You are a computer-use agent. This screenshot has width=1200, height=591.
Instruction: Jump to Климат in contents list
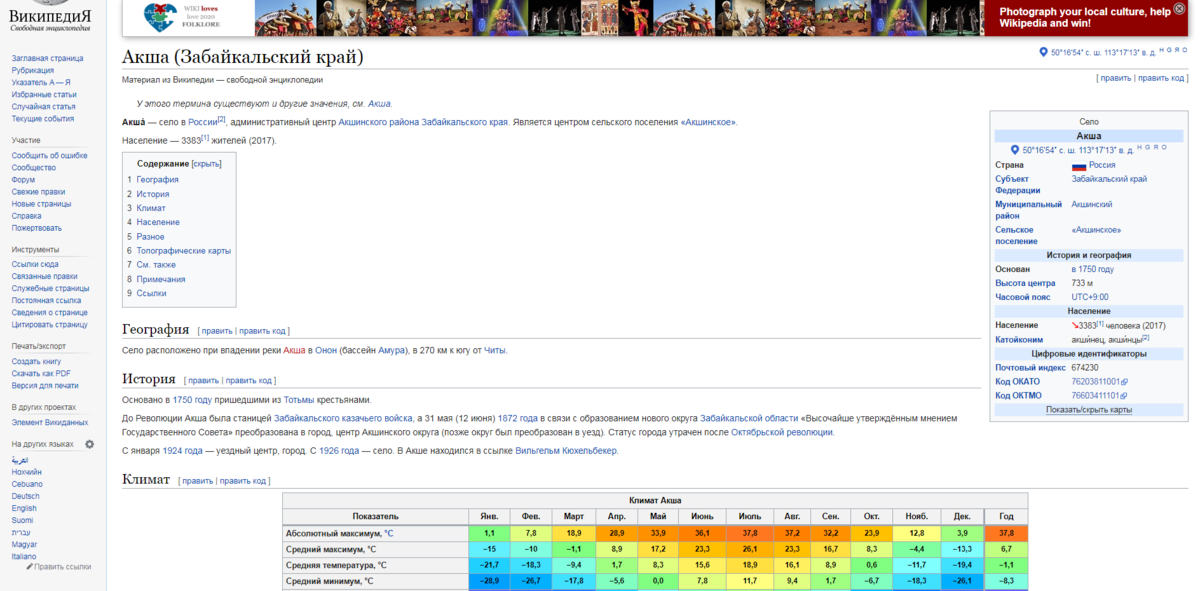click(x=151, y=208)
